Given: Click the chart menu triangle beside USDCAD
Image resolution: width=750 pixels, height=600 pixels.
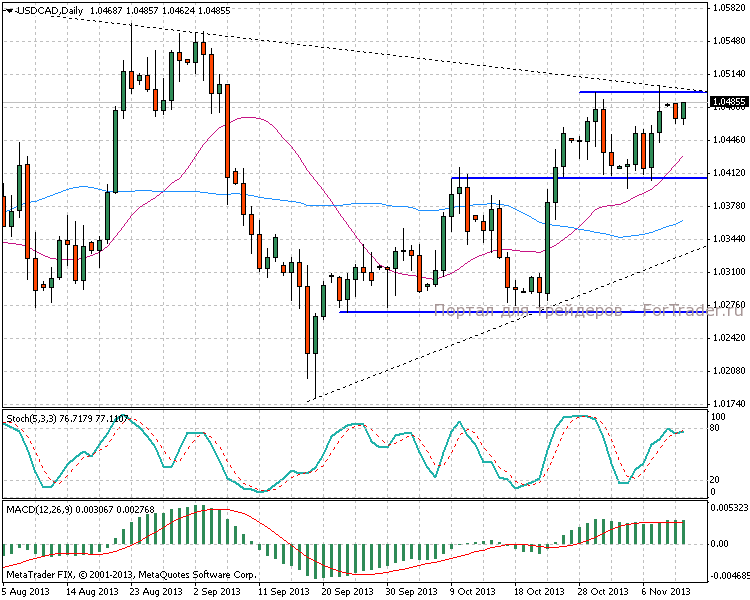Looking at the screenshot, I should [x=5, y=11].
